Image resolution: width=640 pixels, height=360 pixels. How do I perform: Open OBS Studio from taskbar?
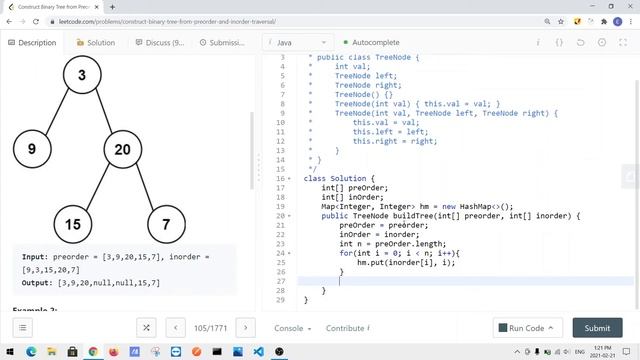click(x=279, y=351)
